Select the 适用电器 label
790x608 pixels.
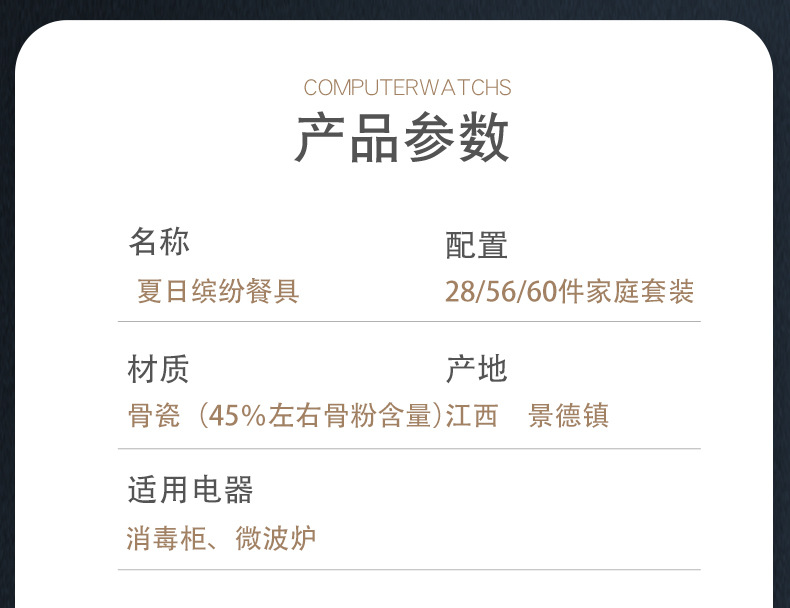pos(190,490)
